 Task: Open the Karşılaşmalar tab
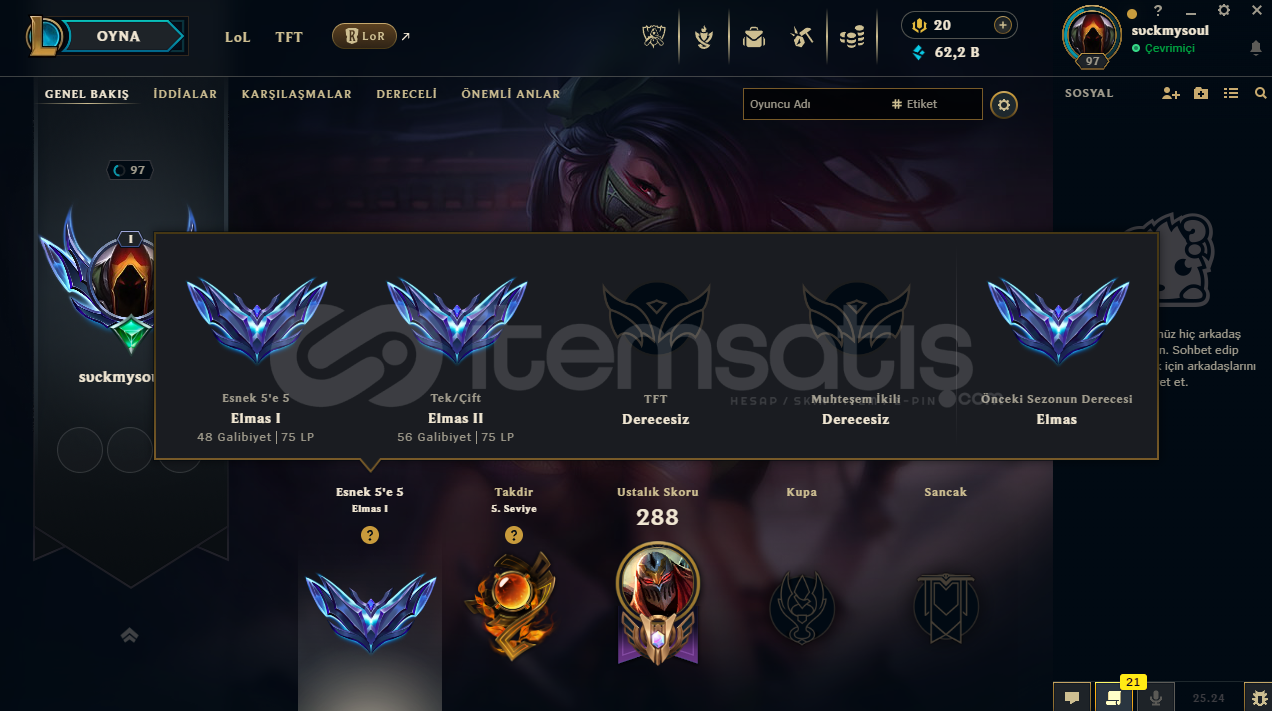click(x=296, y=94)
